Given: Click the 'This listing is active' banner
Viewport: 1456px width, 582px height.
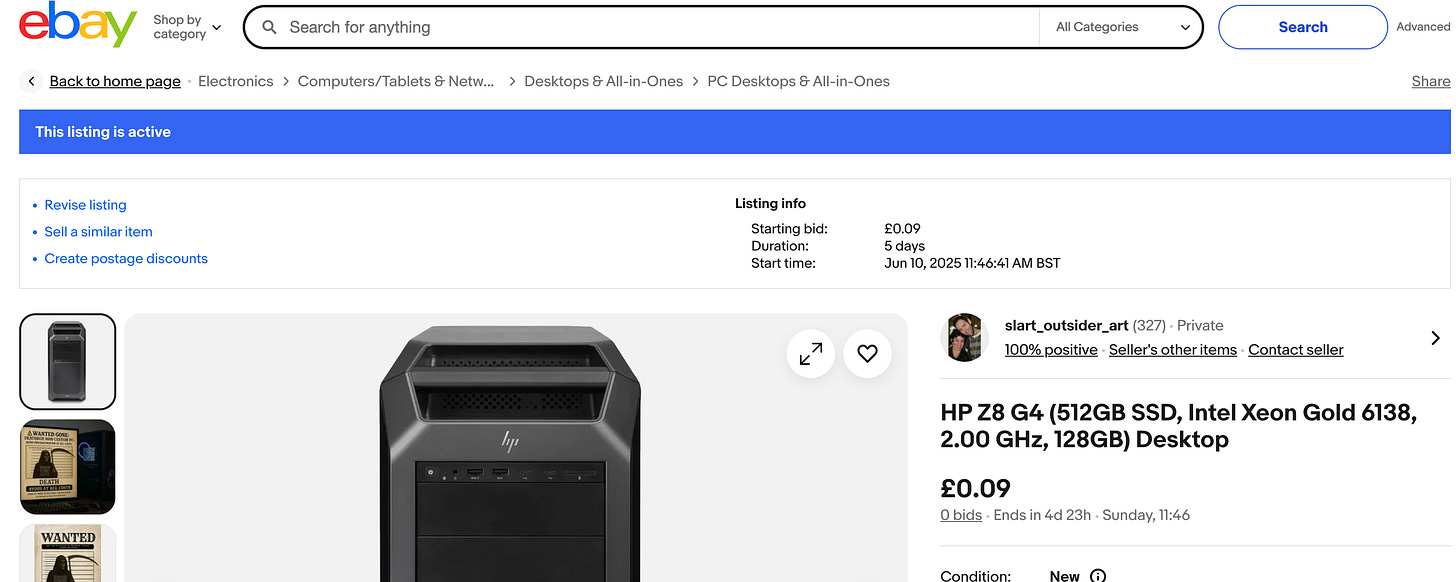Looking at the screenshot, I should [x=735, y=132].
